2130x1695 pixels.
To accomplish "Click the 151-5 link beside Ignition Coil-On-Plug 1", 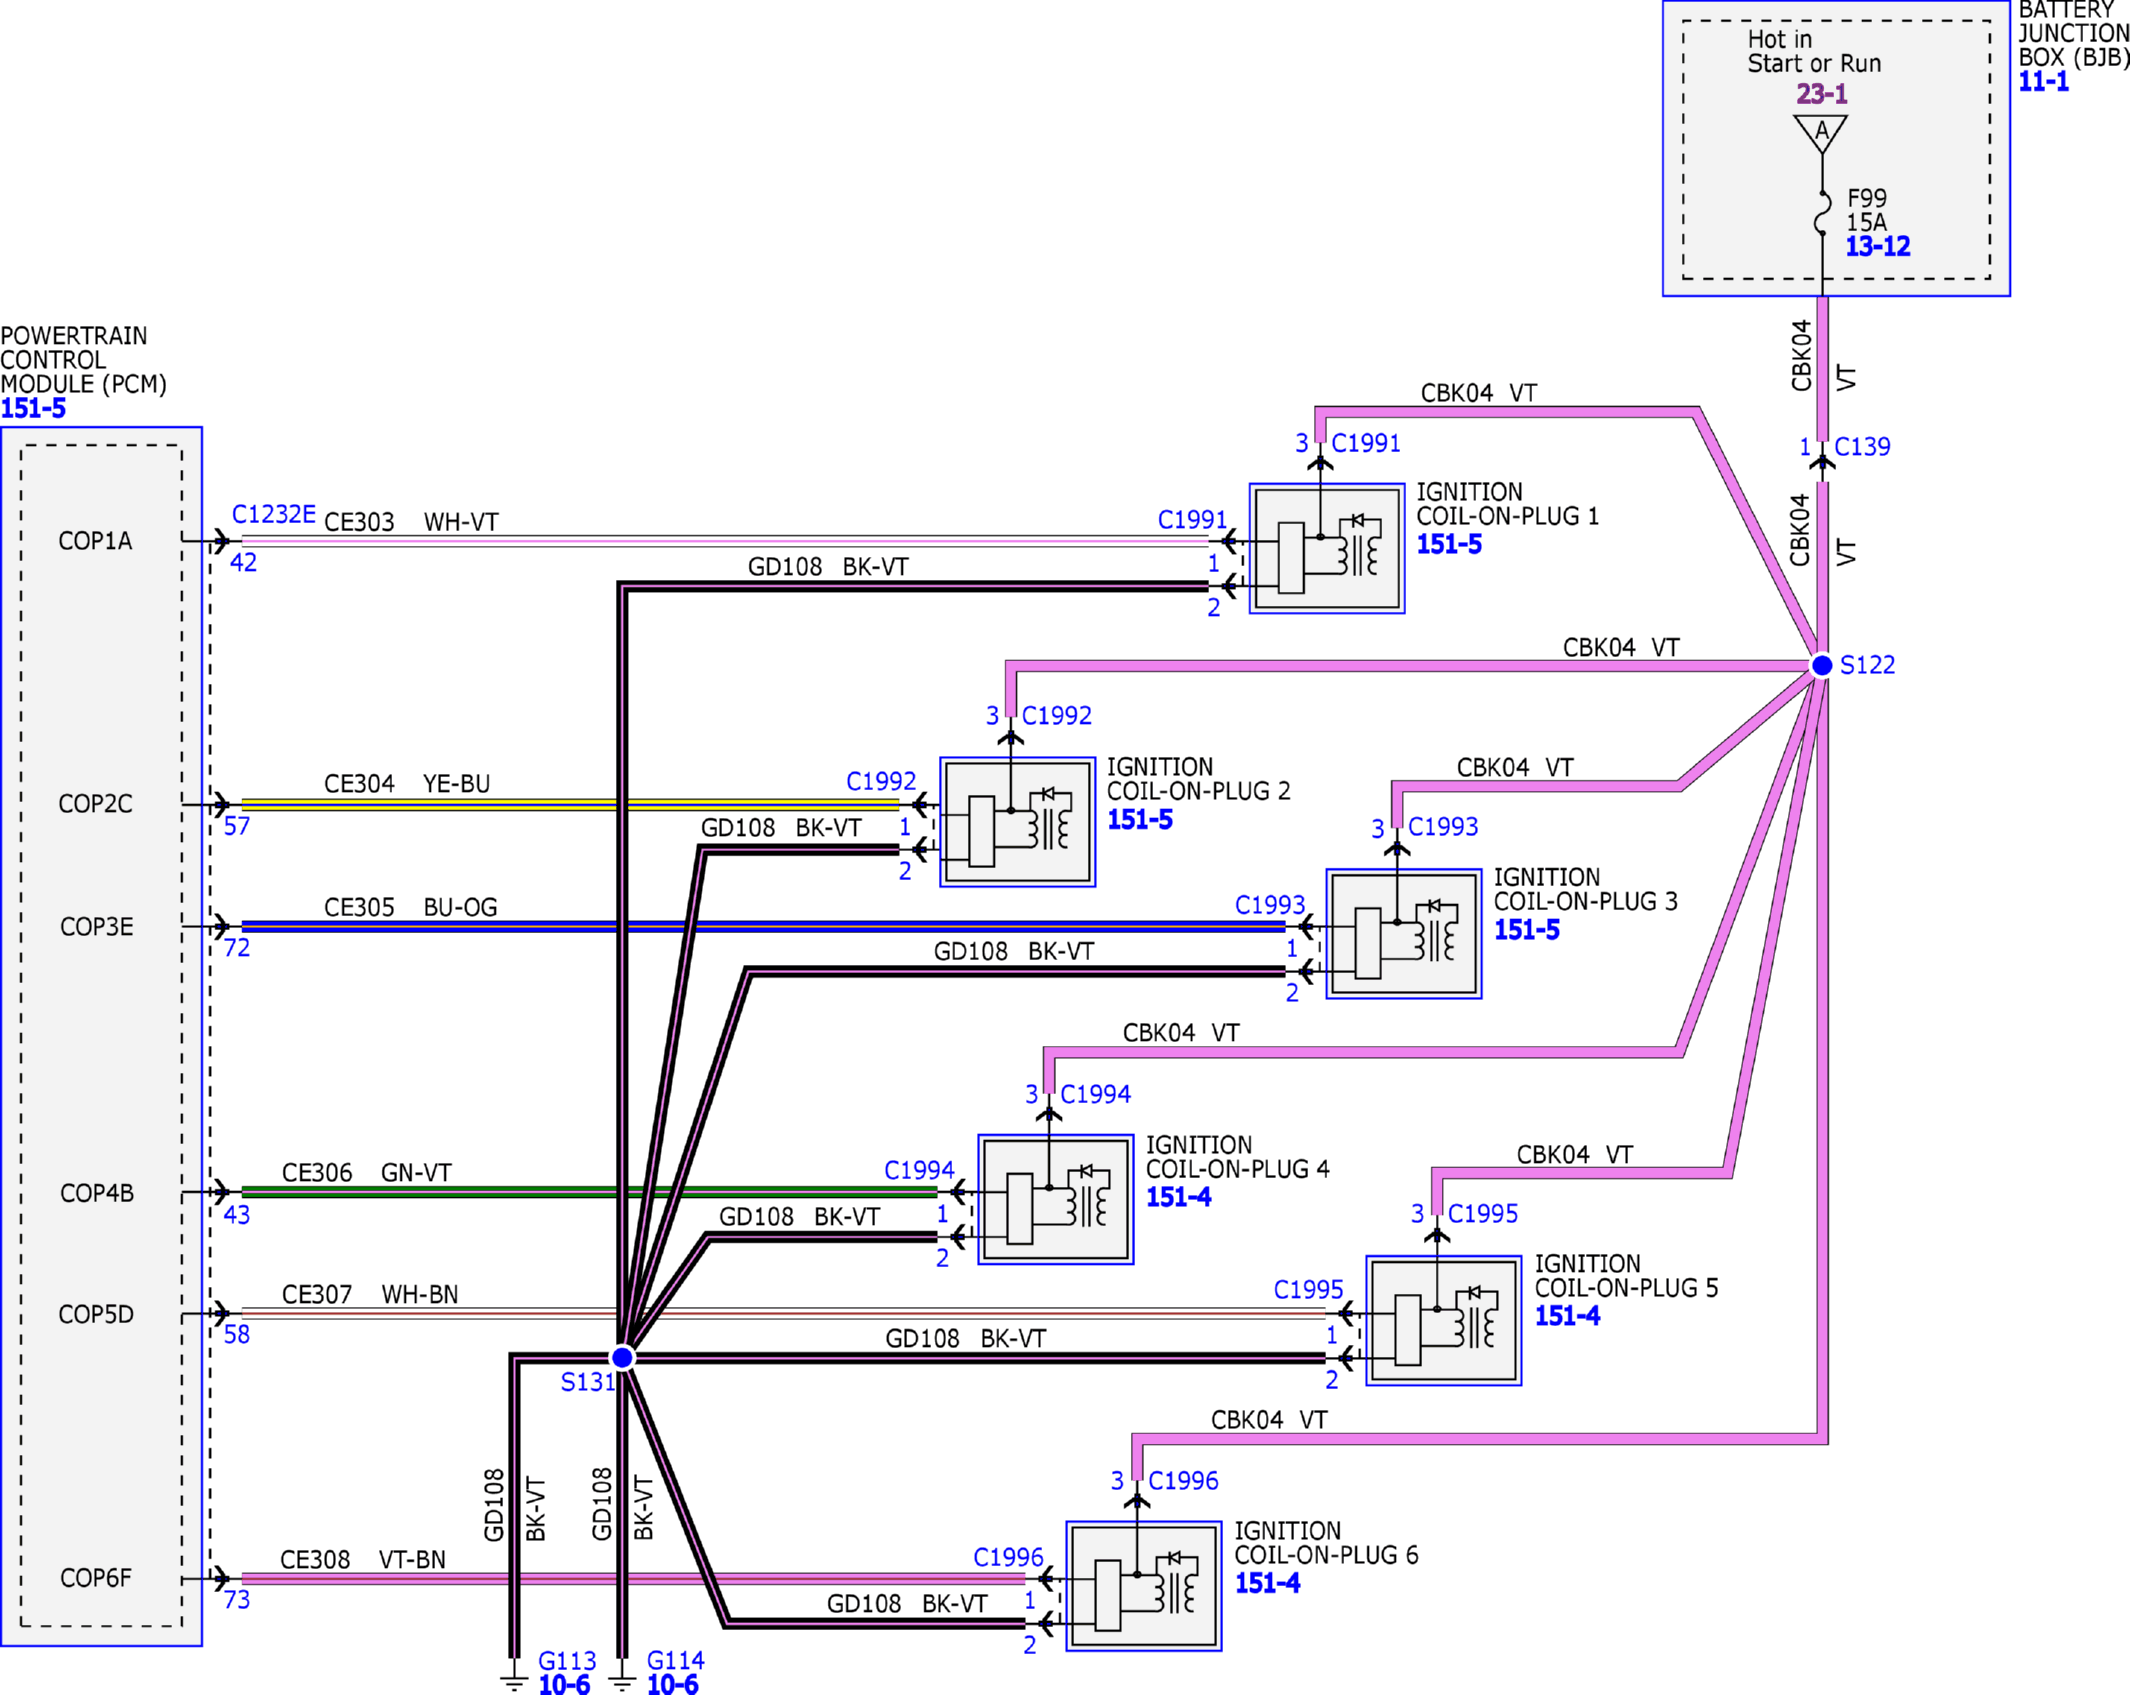I will [x=1449, y=545].
